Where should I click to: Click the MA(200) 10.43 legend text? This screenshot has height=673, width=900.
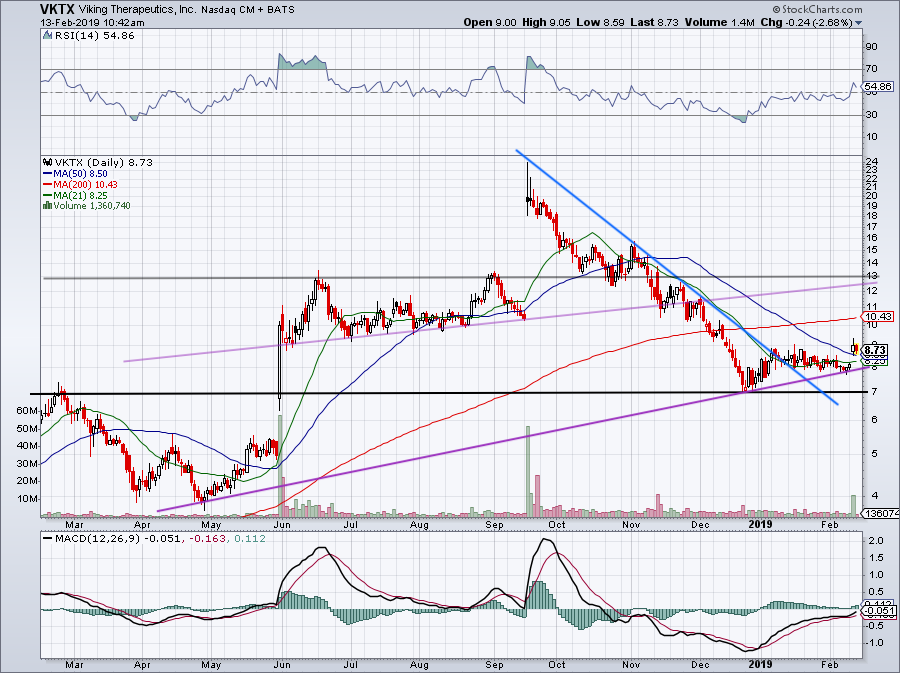pos(85,184)
